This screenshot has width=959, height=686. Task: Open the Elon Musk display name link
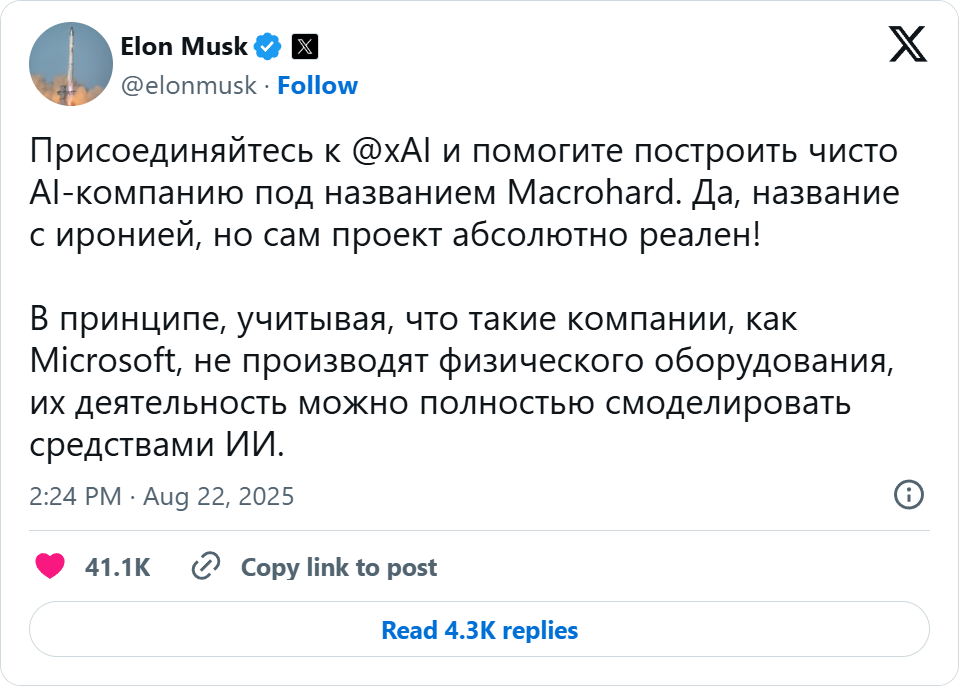[183, 46]
